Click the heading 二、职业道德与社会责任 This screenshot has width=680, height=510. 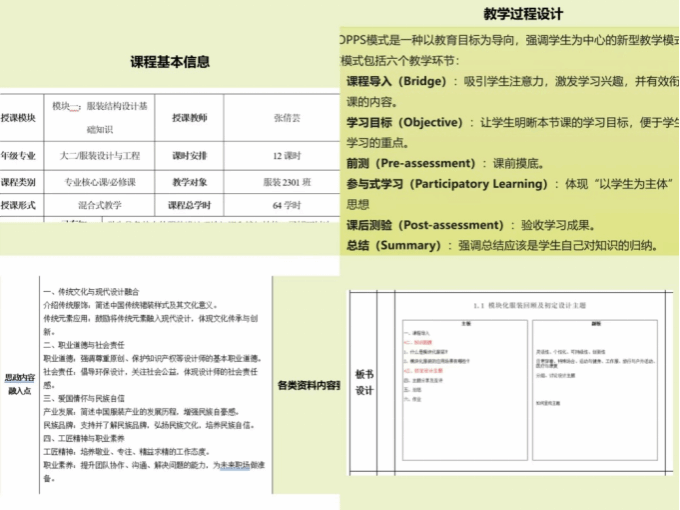(84, 345)
